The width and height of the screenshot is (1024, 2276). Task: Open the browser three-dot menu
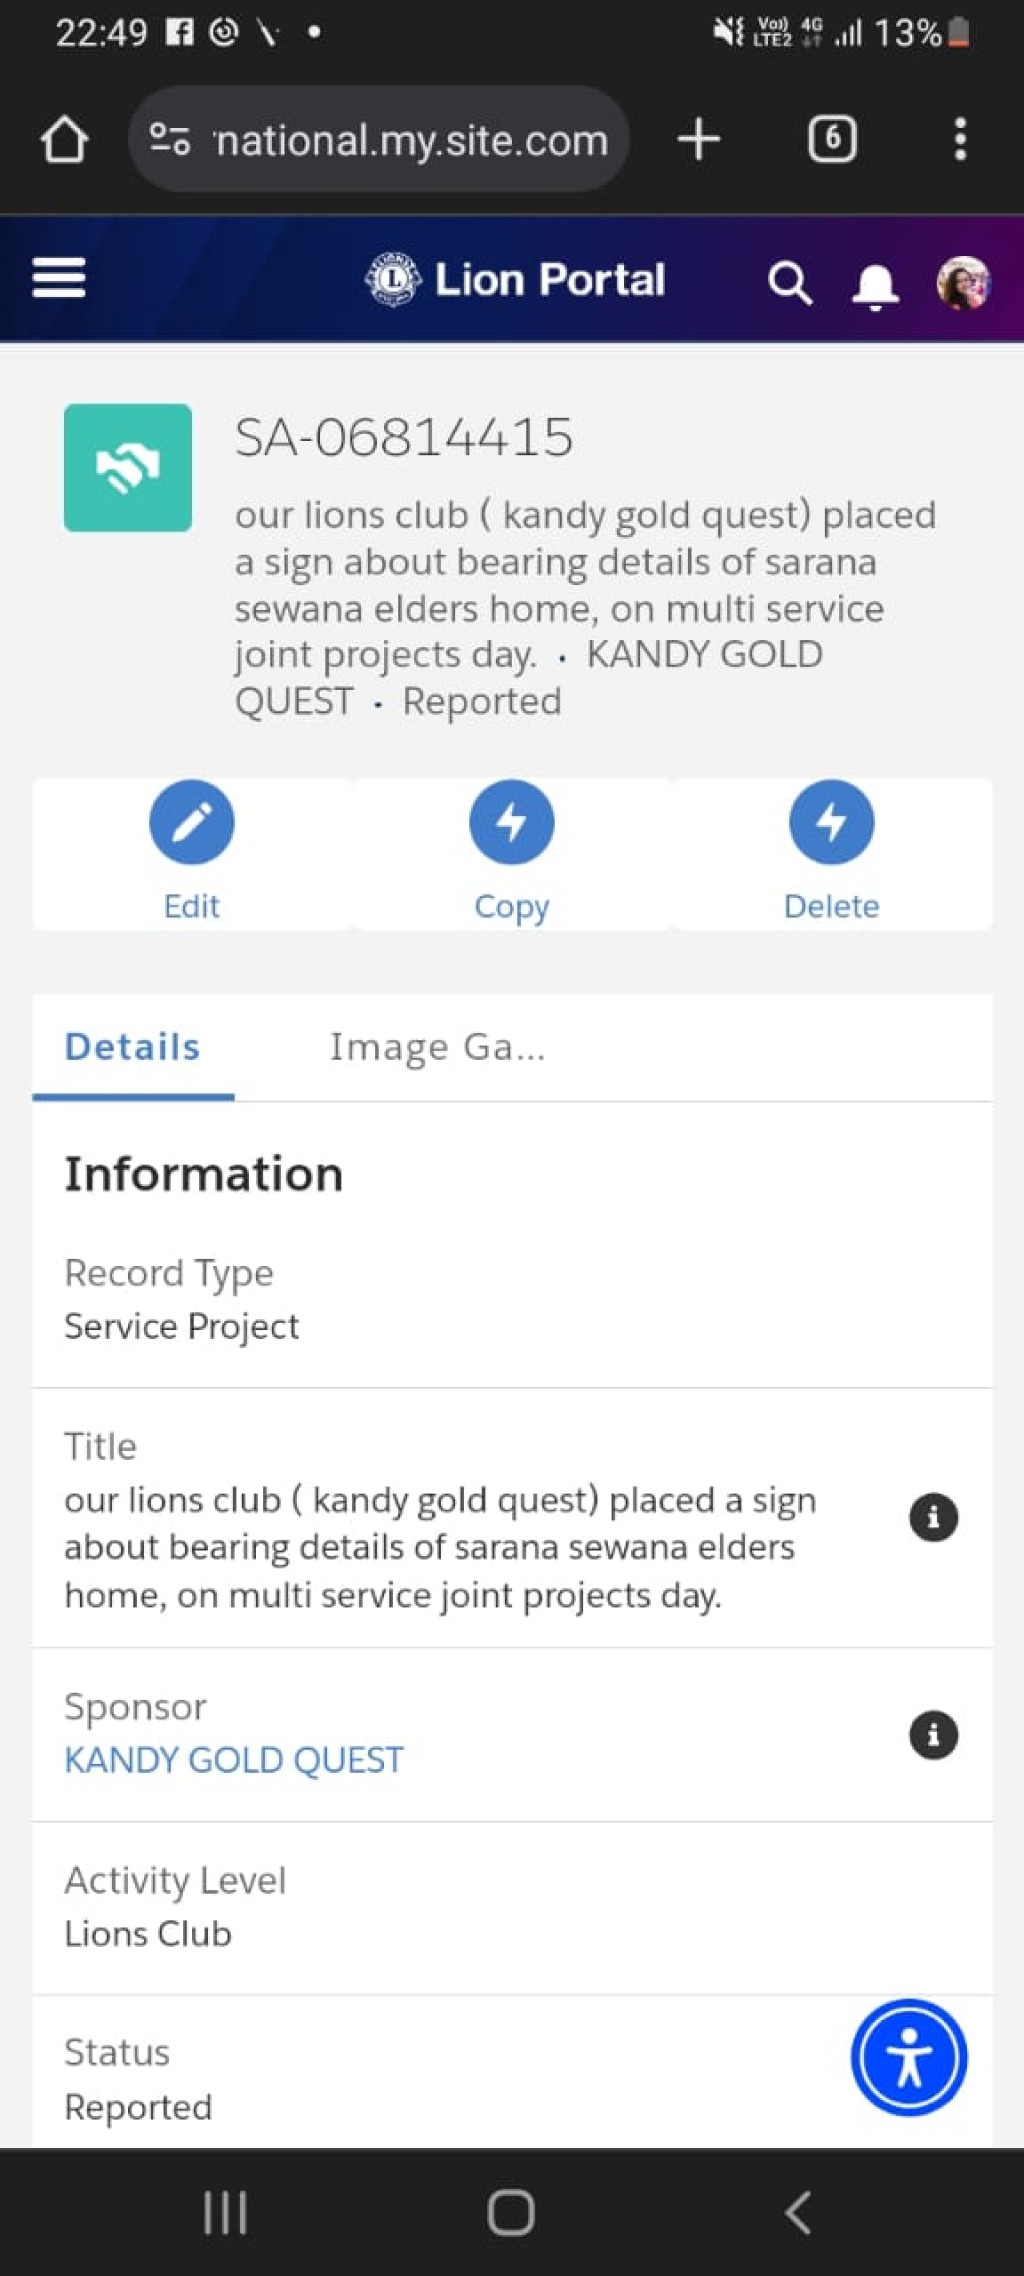tap(960, 139)
